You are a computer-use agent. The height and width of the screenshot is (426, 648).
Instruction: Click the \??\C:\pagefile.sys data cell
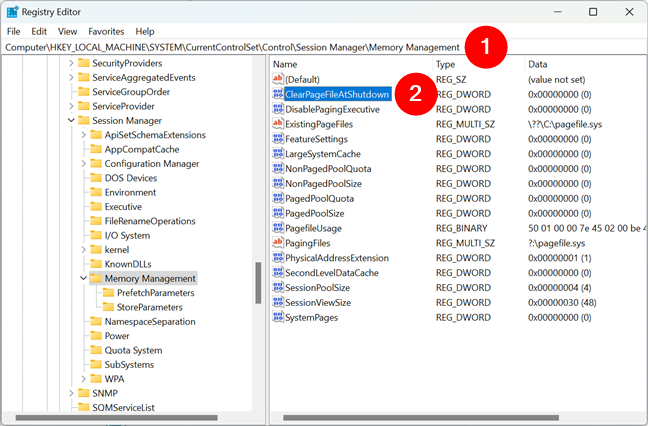[565, 124]
